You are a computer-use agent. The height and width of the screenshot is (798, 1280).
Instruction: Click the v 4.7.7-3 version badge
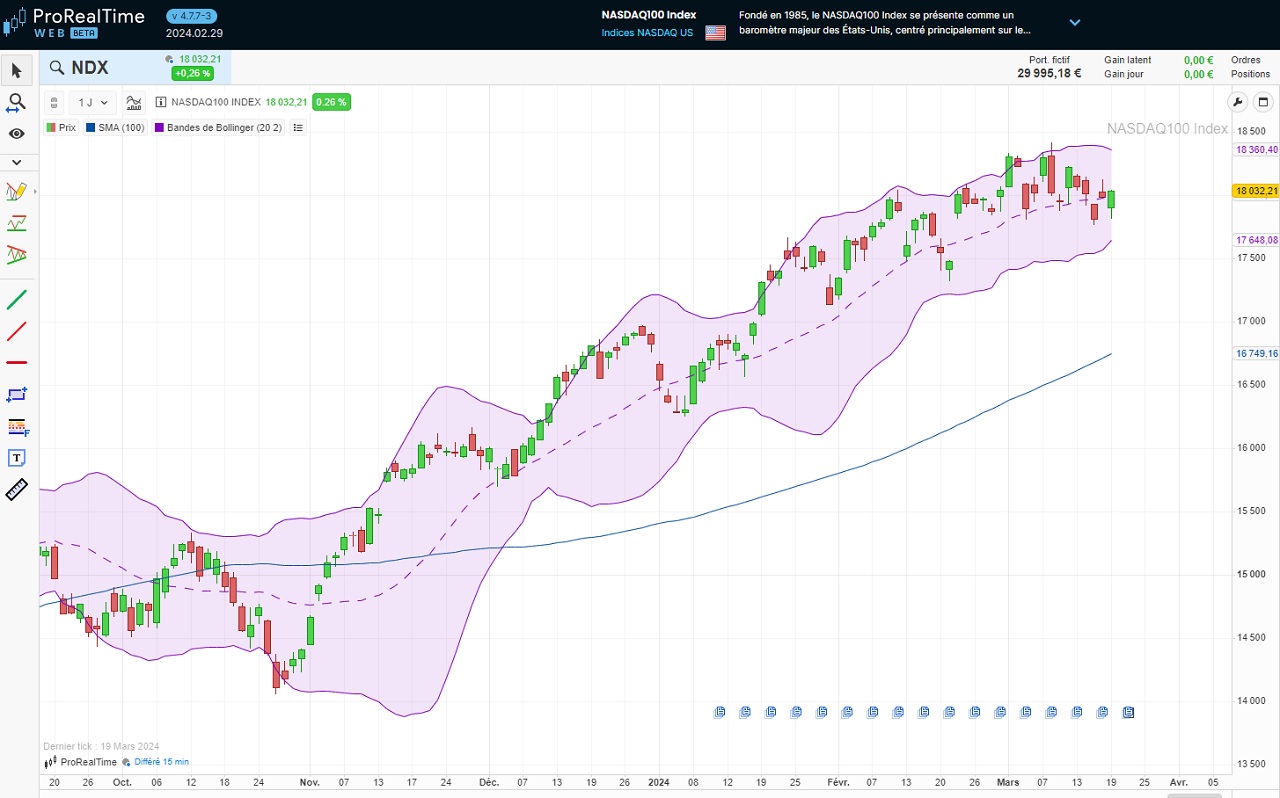[191, 16]
